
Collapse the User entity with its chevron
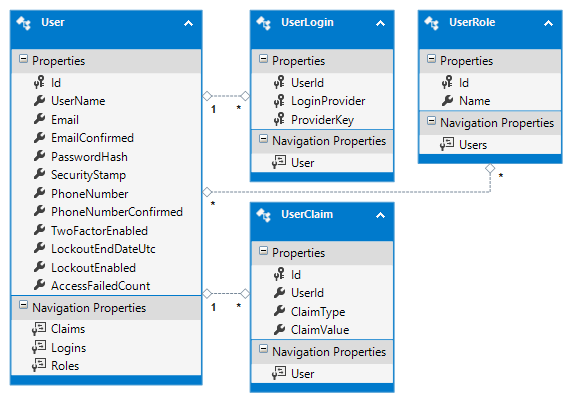[188, 24]
